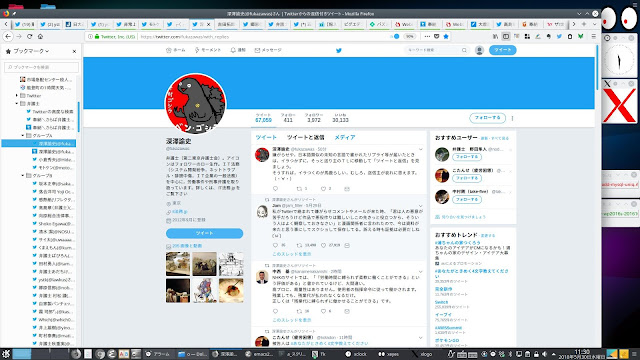640x360 pixels.
Task: Open direct message icon on first tweet
Action: pos(347,189)
